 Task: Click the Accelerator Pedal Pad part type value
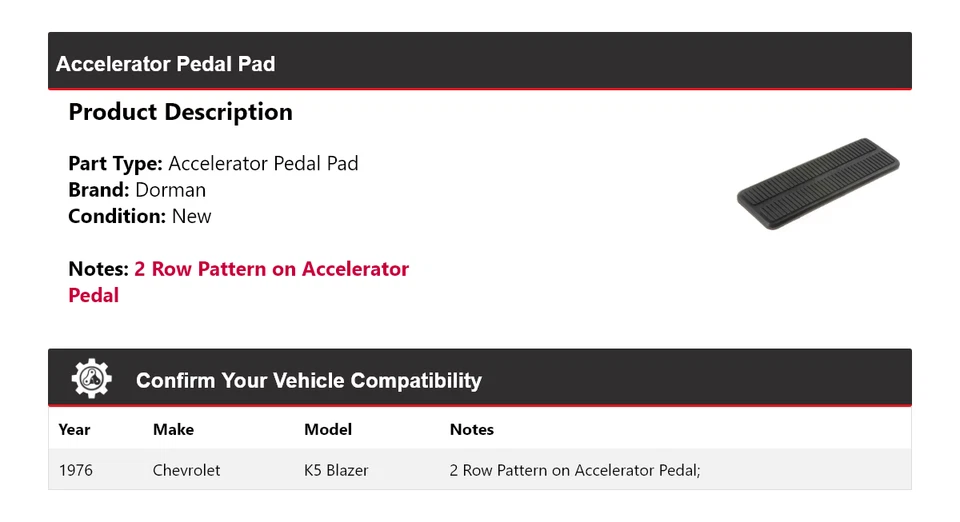coord(263,163)
